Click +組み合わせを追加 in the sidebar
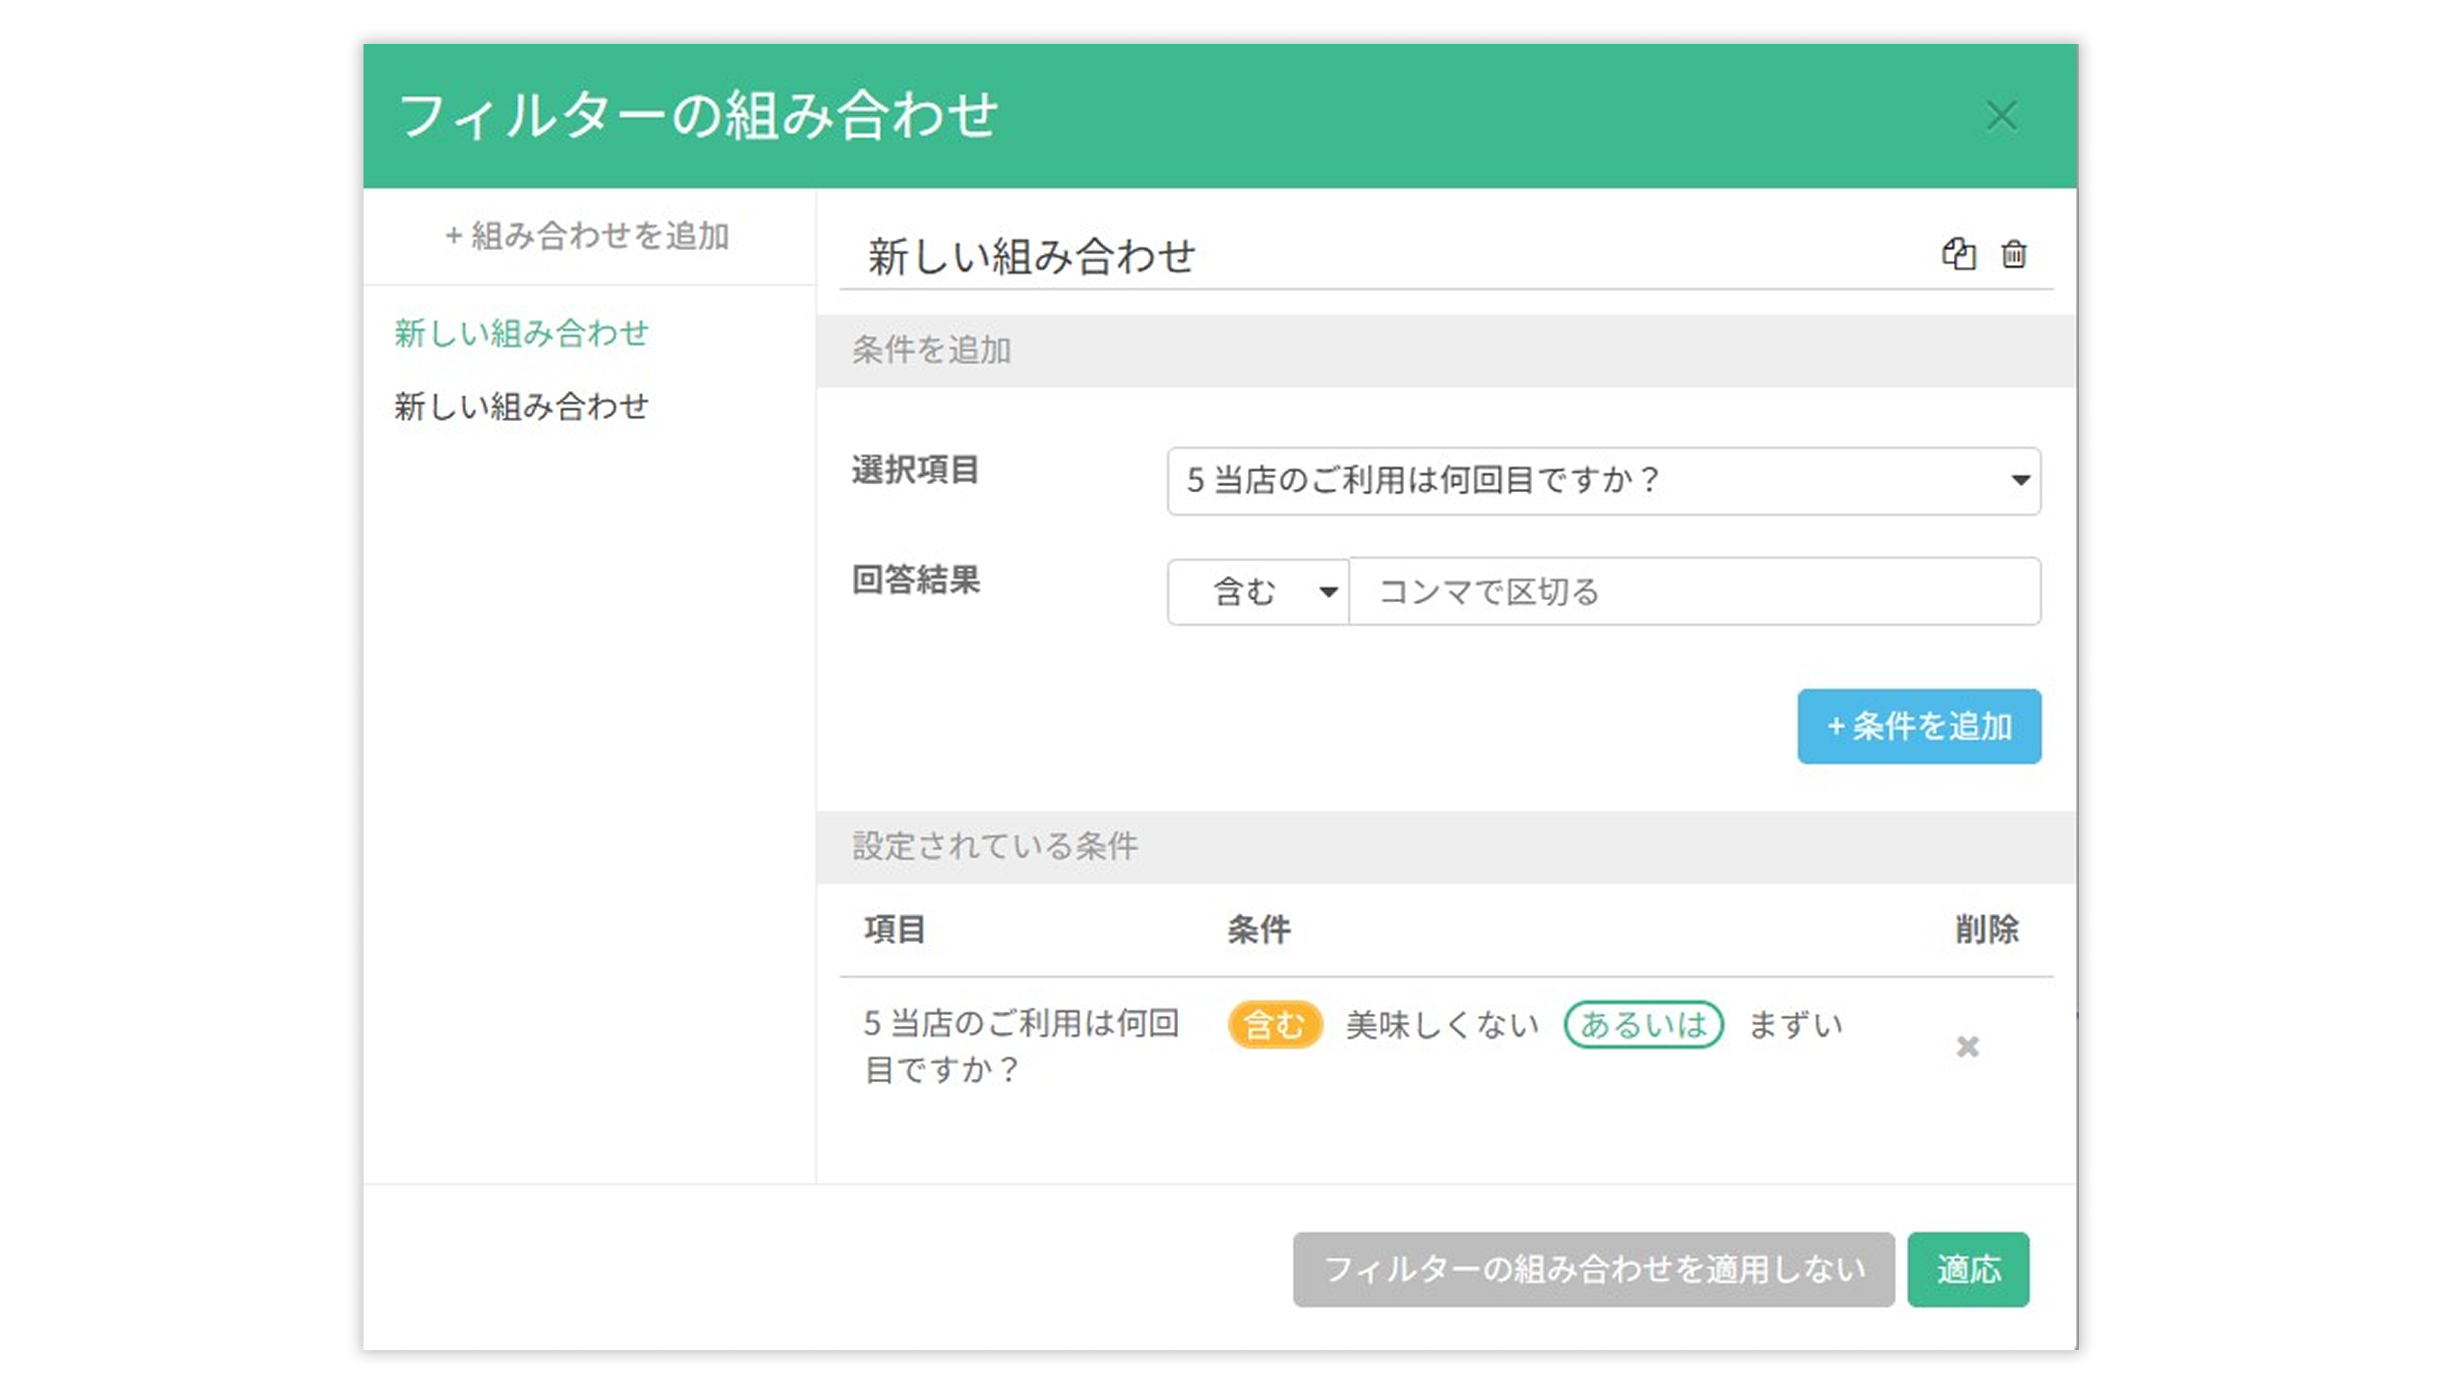The height and width of the screenshot is (1394, 2442). coord(587,236)
